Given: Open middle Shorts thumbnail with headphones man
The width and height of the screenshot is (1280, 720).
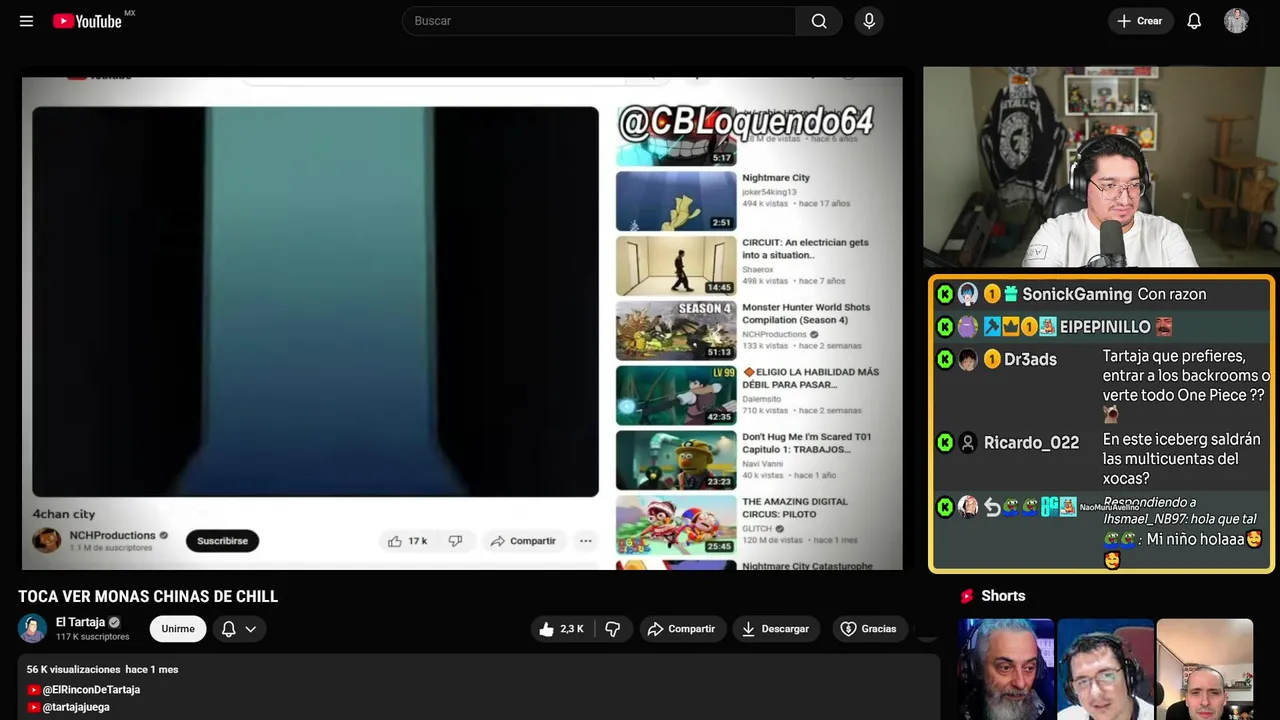Looking at the screenshot, I should (1105, 669).
